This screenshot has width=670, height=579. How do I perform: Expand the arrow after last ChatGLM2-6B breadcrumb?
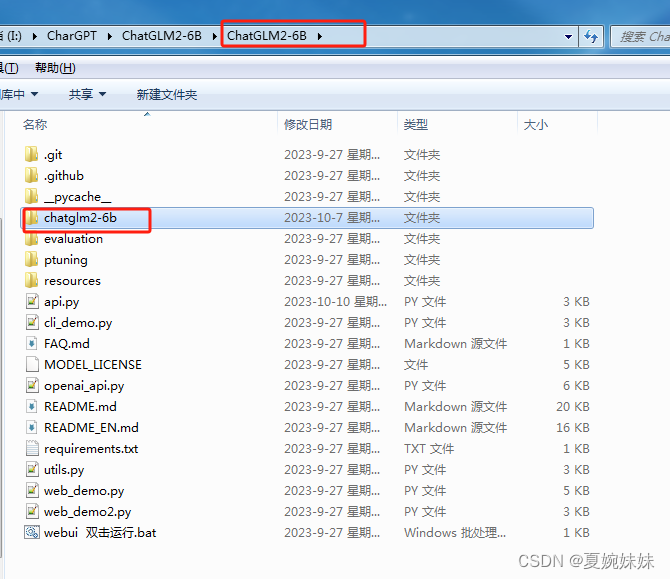(320, 36)
